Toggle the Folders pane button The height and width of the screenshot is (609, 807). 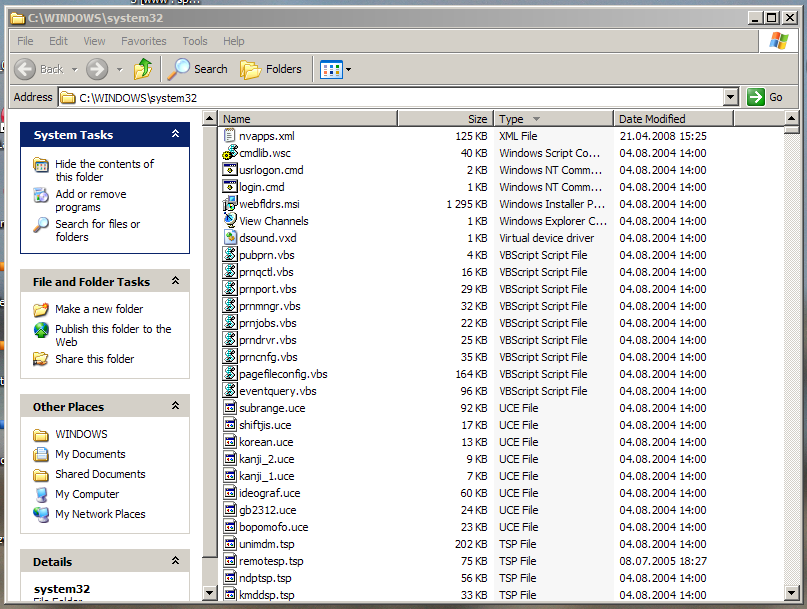point(271,69)
